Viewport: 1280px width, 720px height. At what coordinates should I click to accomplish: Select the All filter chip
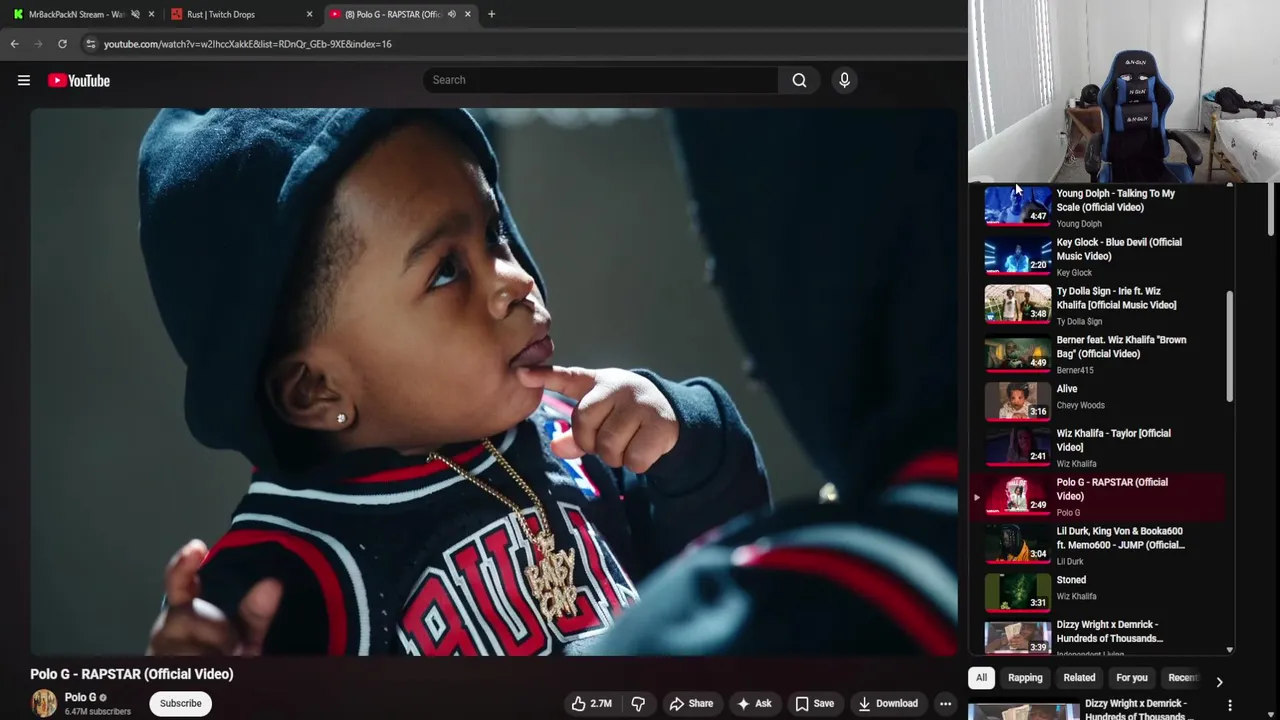(981, 678)
